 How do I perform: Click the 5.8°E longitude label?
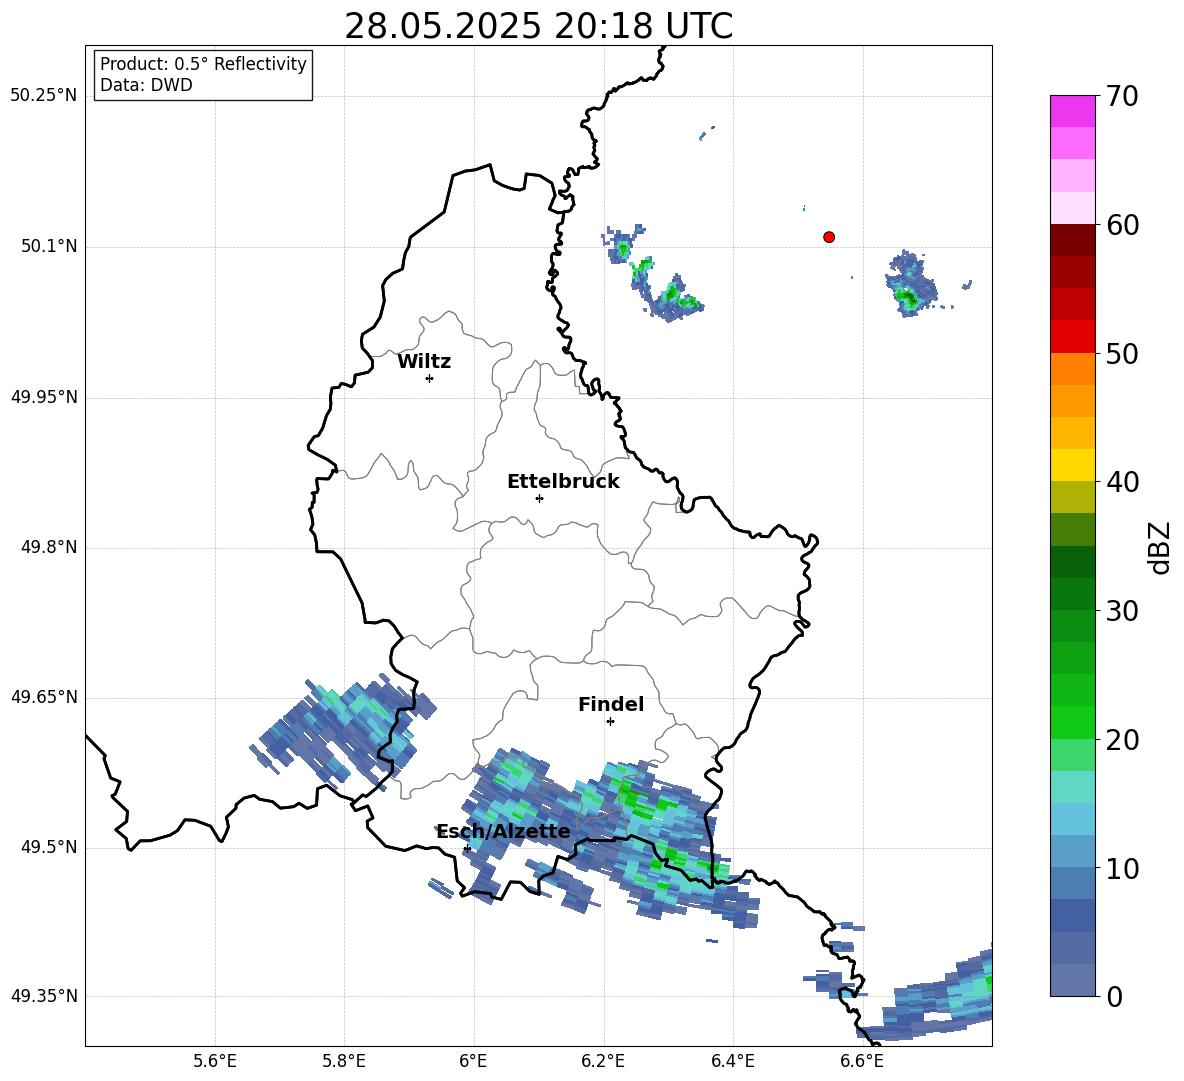point(344,1061)
